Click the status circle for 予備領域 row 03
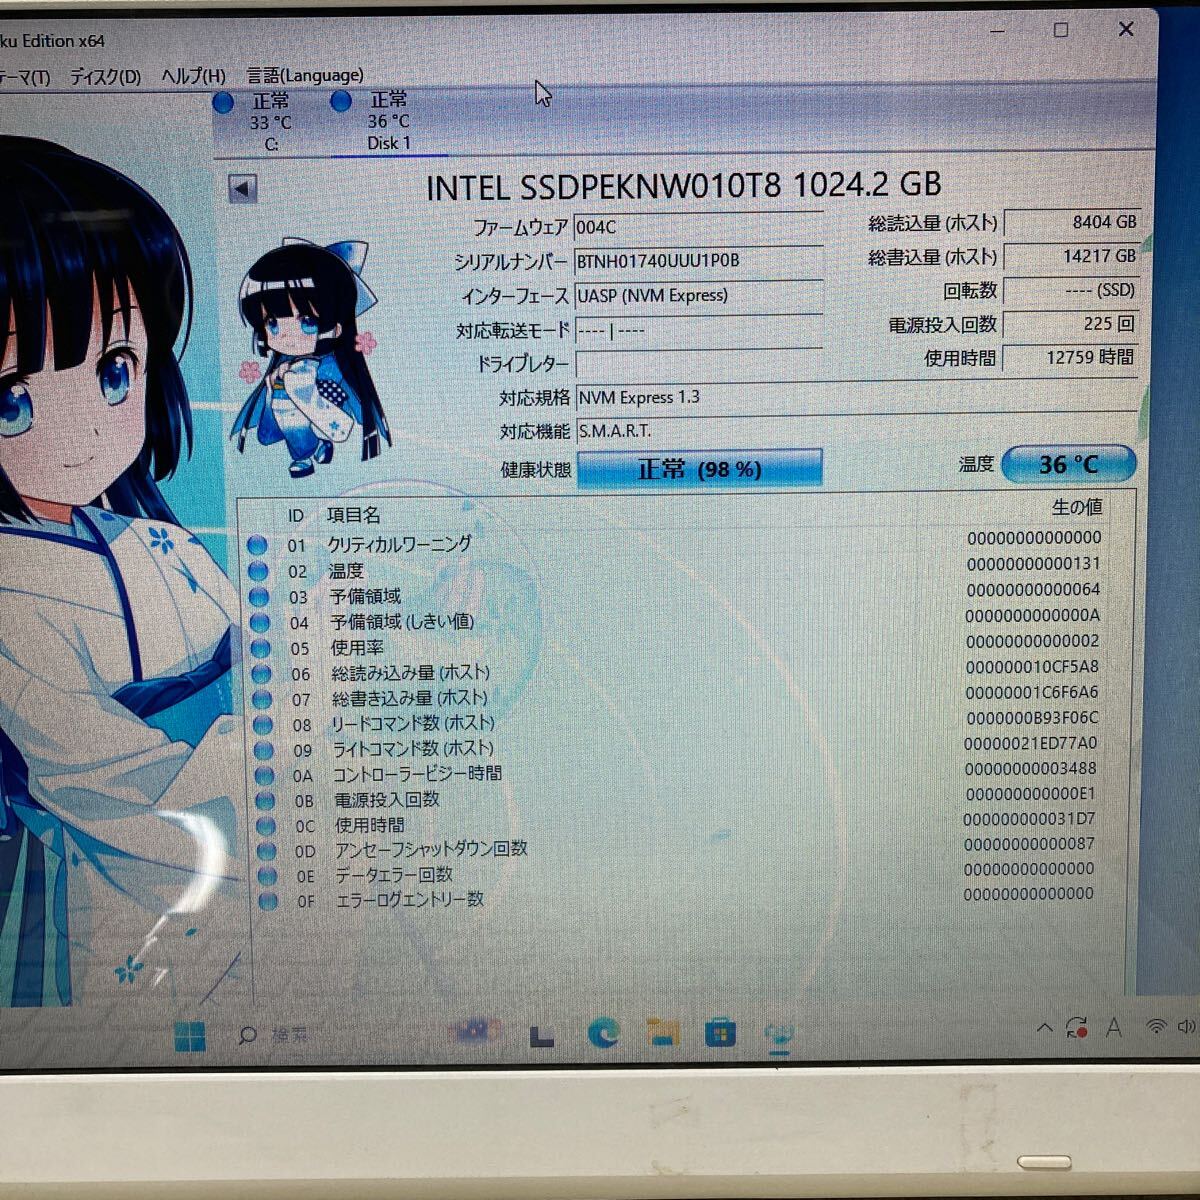 tap(259, 597)
